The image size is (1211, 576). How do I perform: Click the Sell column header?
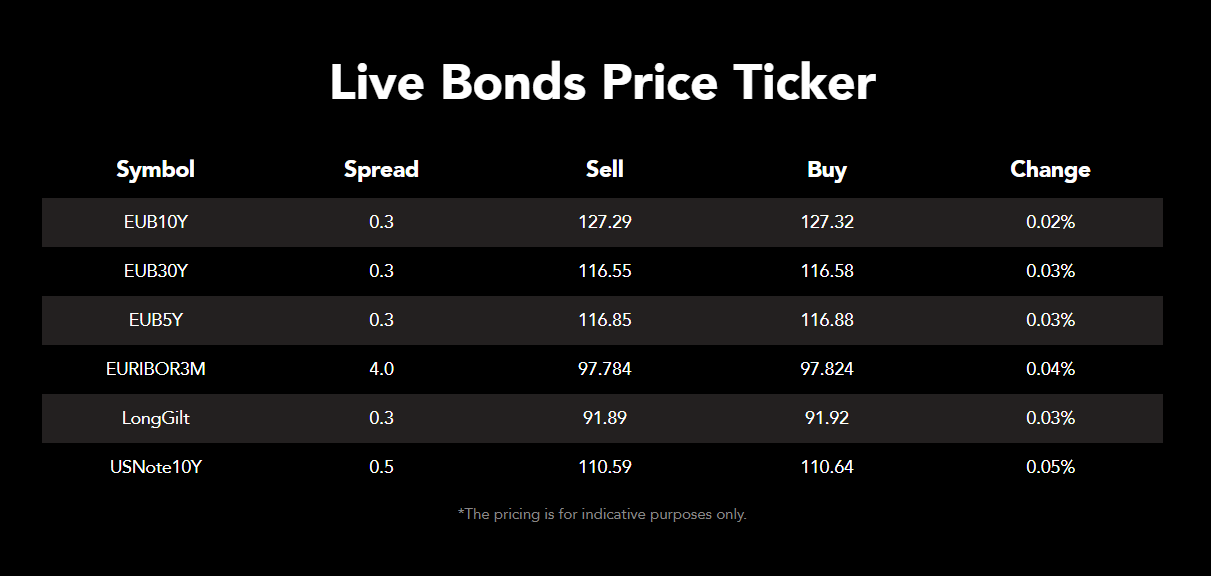click(604, 170)
